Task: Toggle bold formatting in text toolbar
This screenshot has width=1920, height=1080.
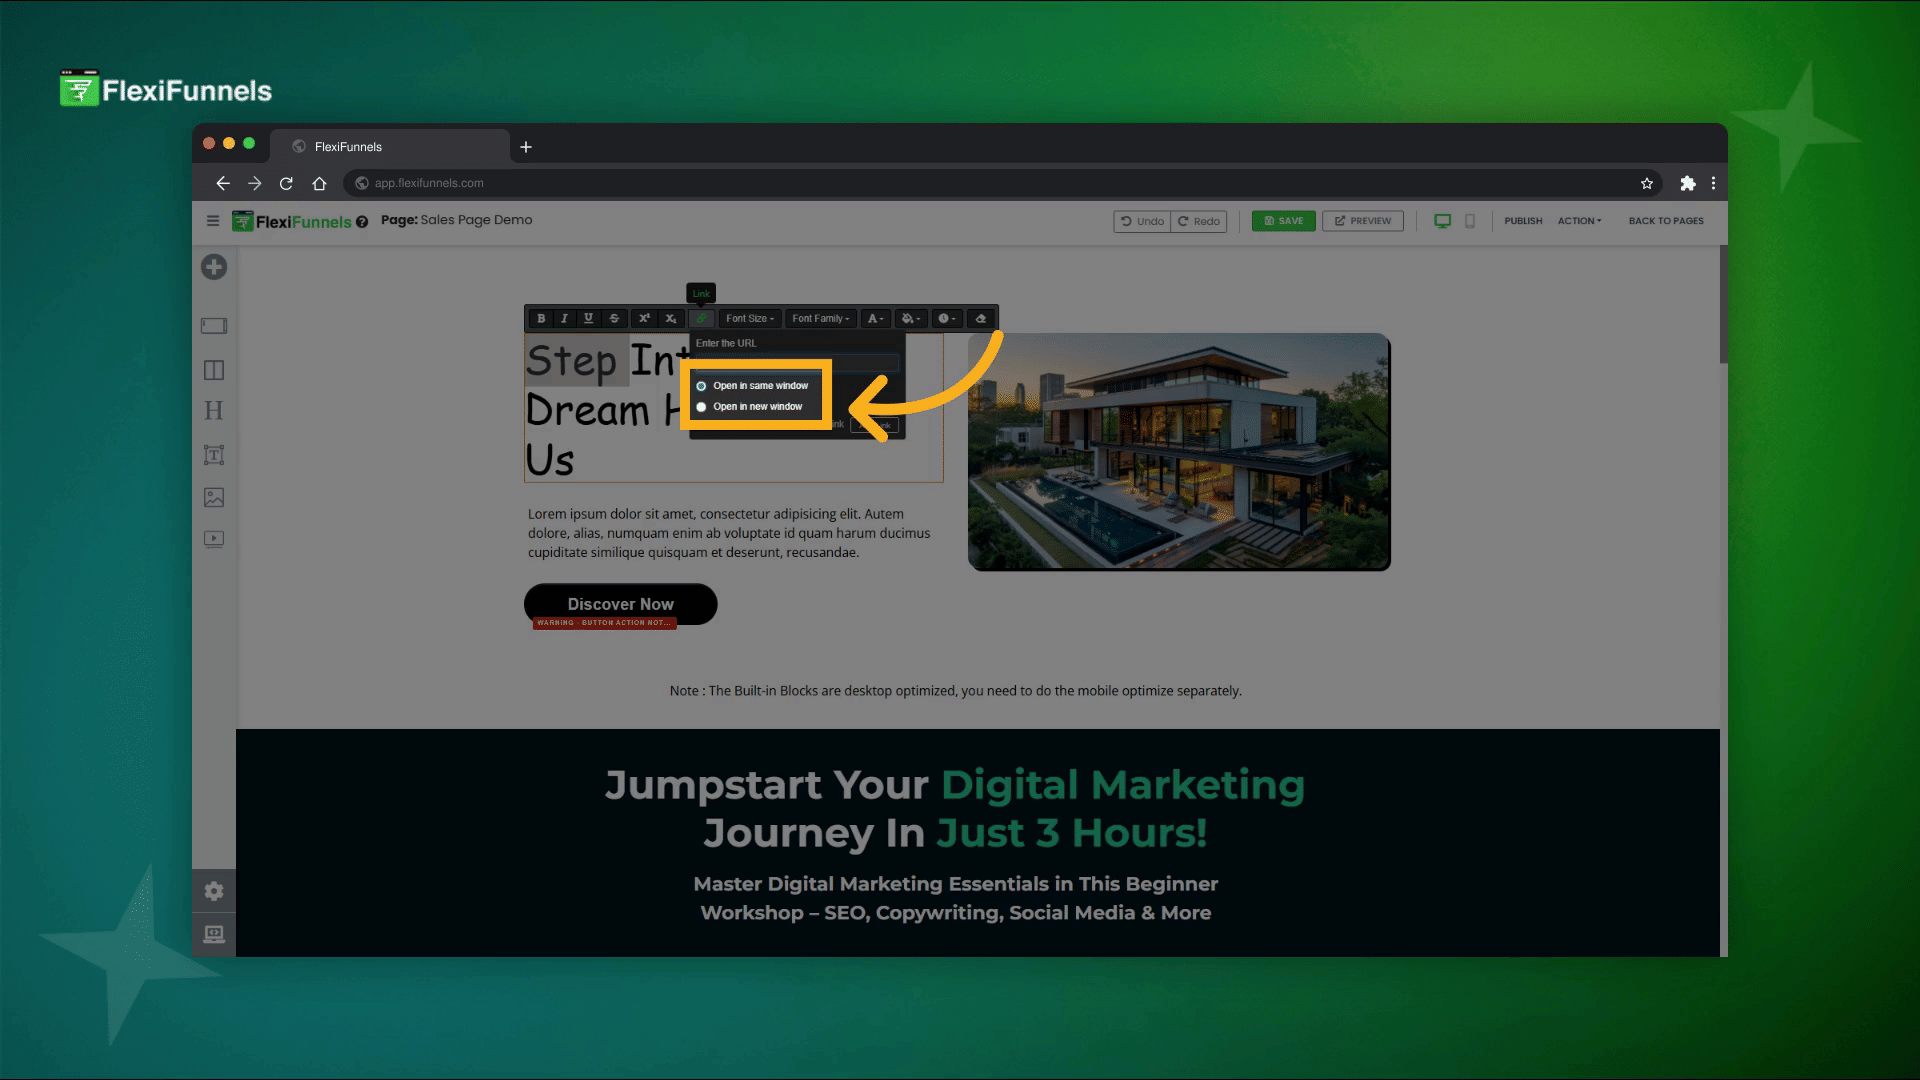Action: (x=541, y=318)
